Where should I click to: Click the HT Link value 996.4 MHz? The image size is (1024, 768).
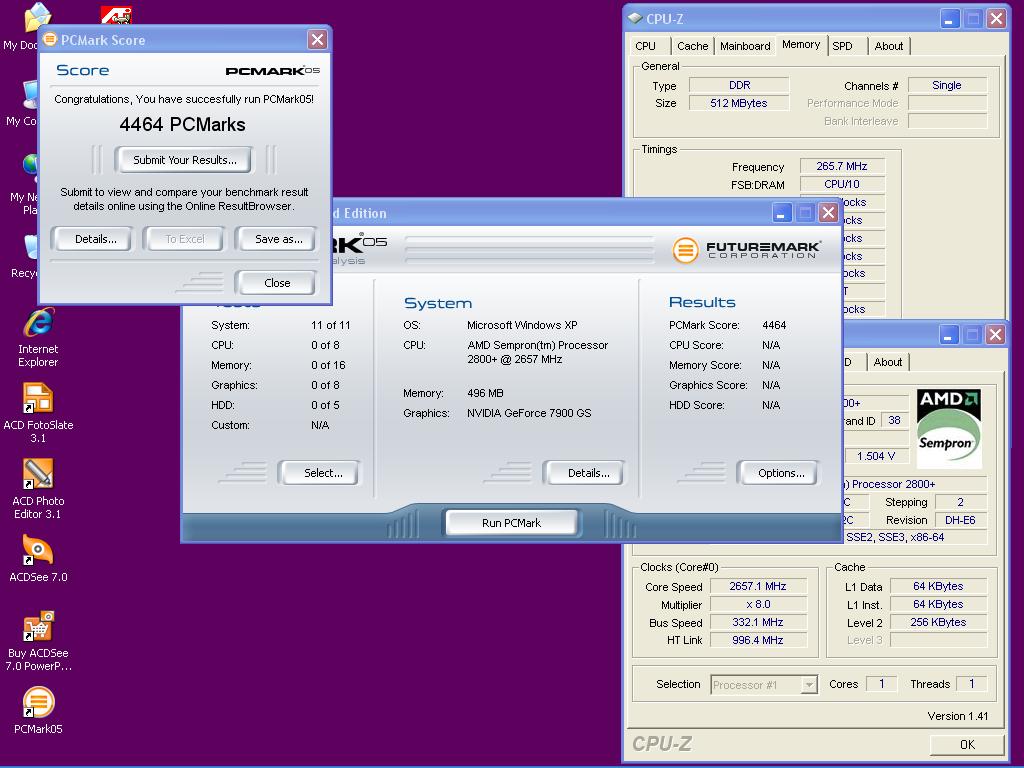point(758,640)
